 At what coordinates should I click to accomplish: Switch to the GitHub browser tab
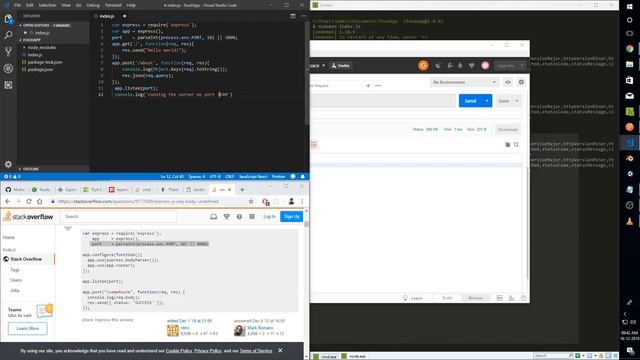[x=15, y=190]
